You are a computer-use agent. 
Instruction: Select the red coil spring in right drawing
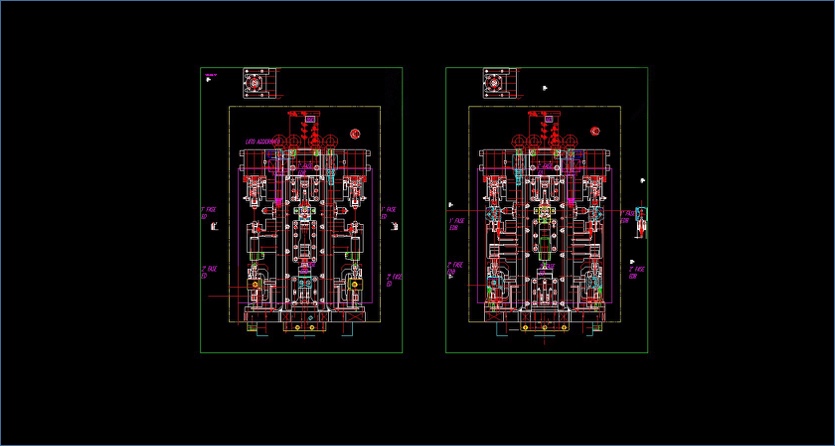(x=550, y=129)
